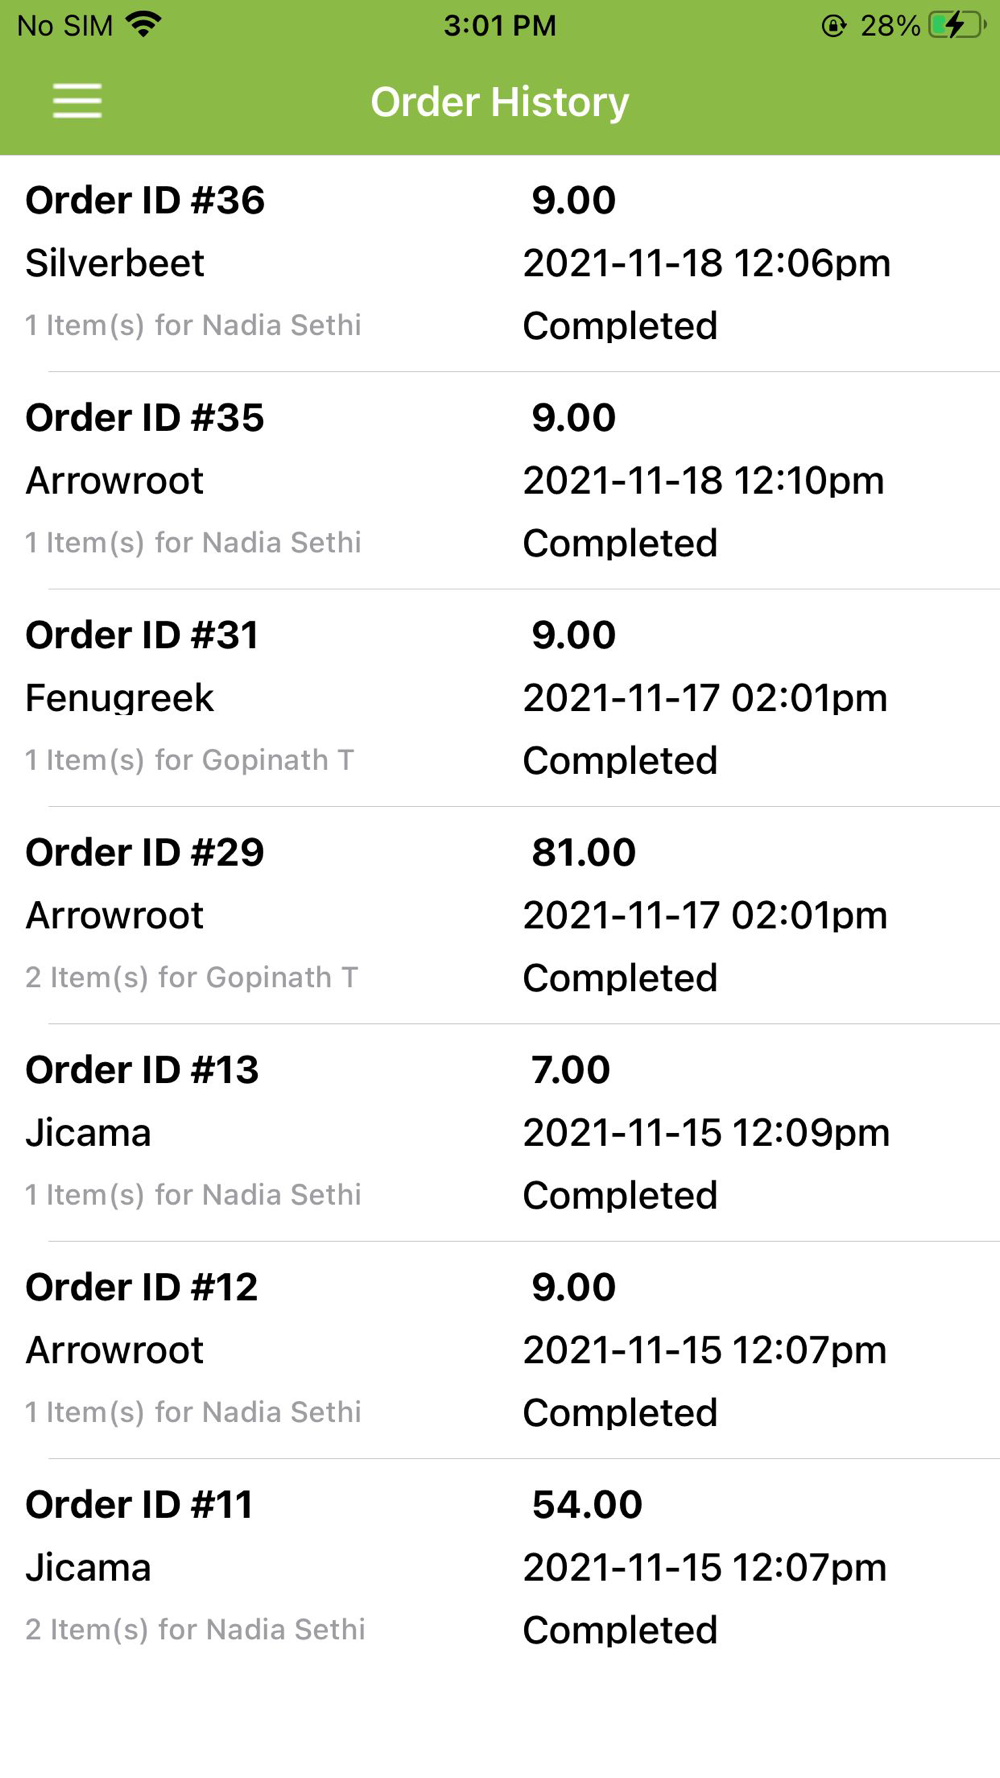Viewport: 1000px width, 1778px height.
Task: Tap the 81.00 order total
Action: pyautogui.click(x=583, y=853)
